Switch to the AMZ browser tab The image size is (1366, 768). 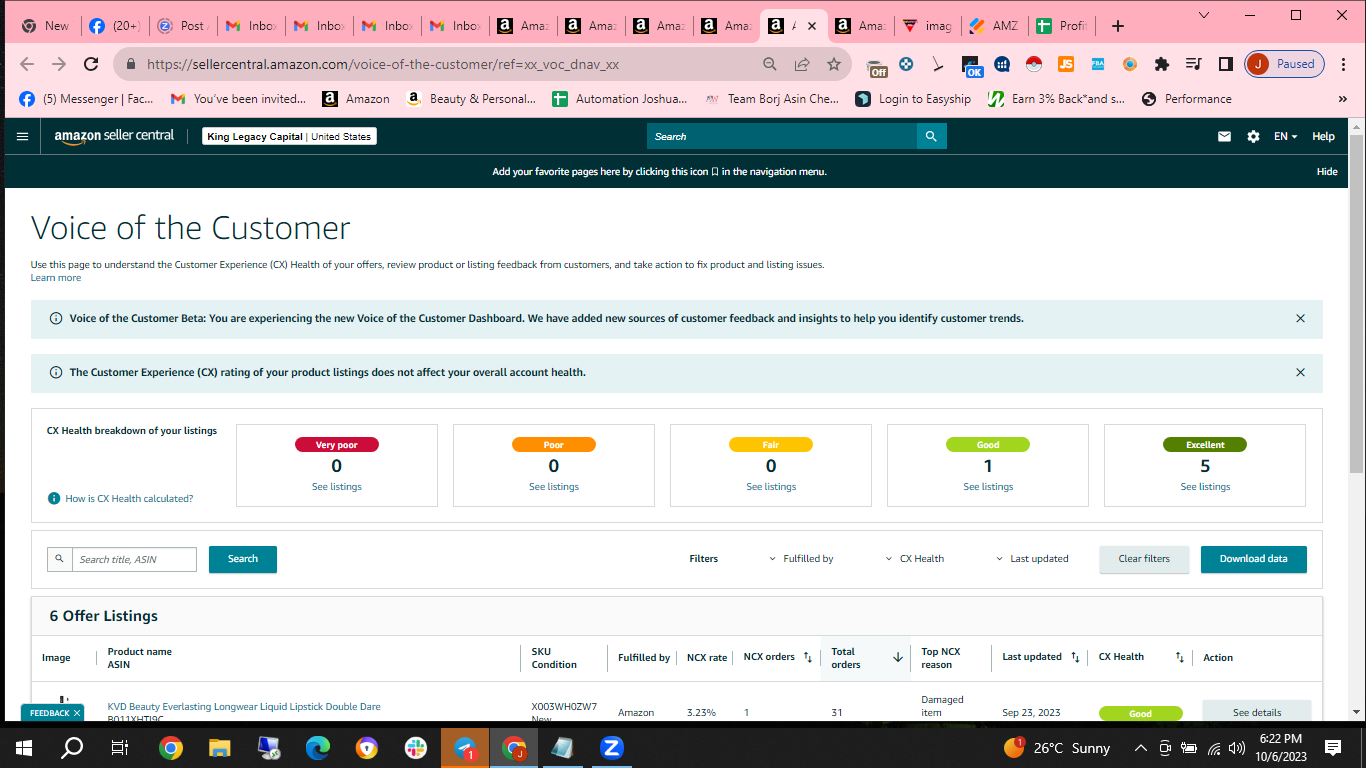pos(992,26)
